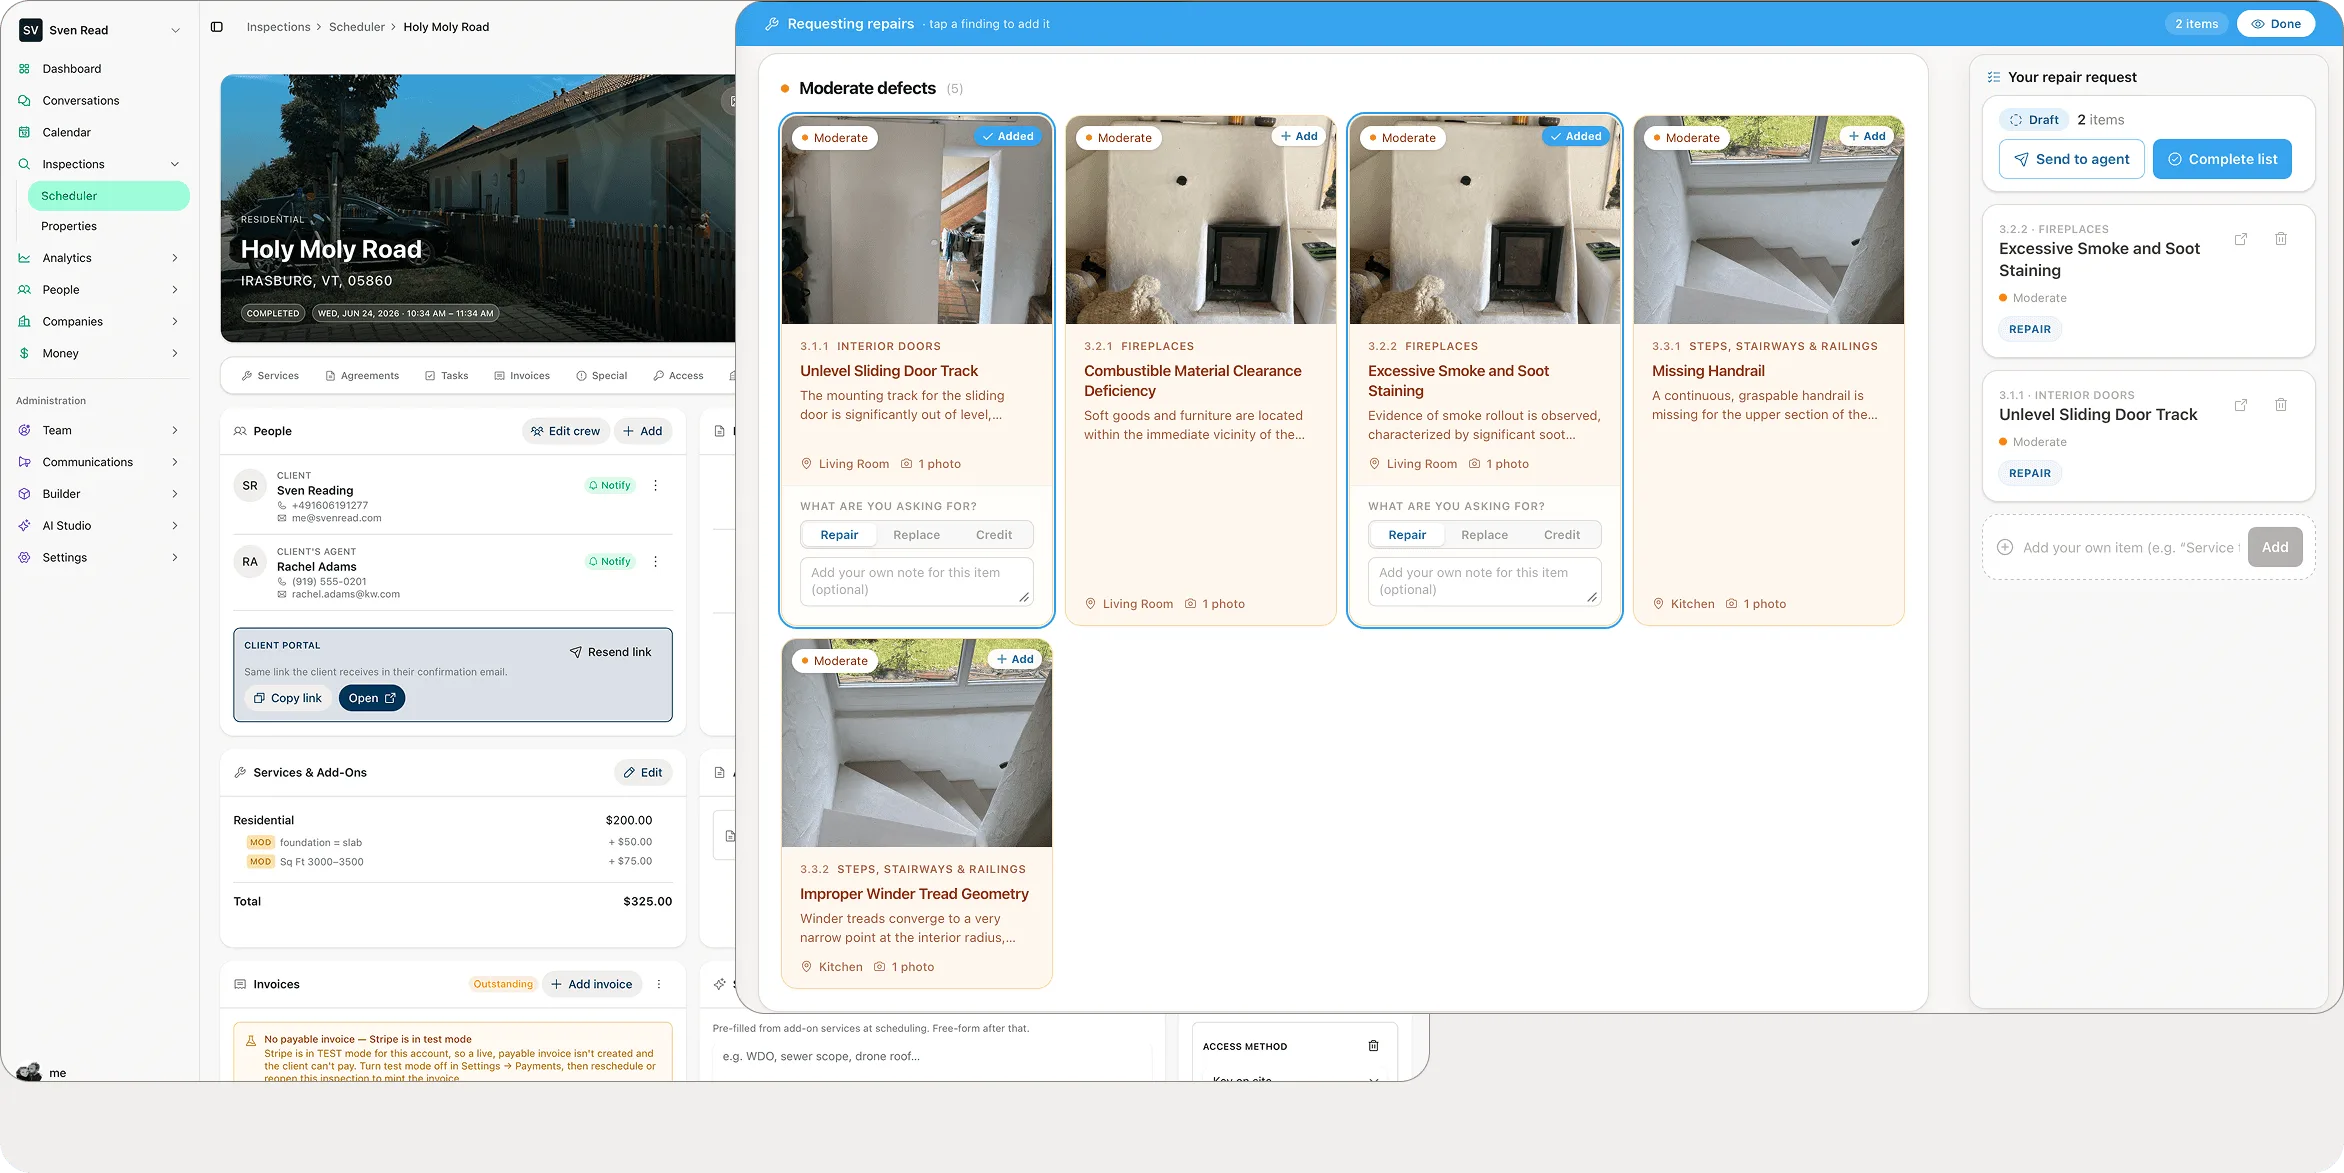Screen dimensions: 2344x1173
Task: Open options menu for agent Rachel Adams
Action: pyautogui.click(x=656, y=562)
